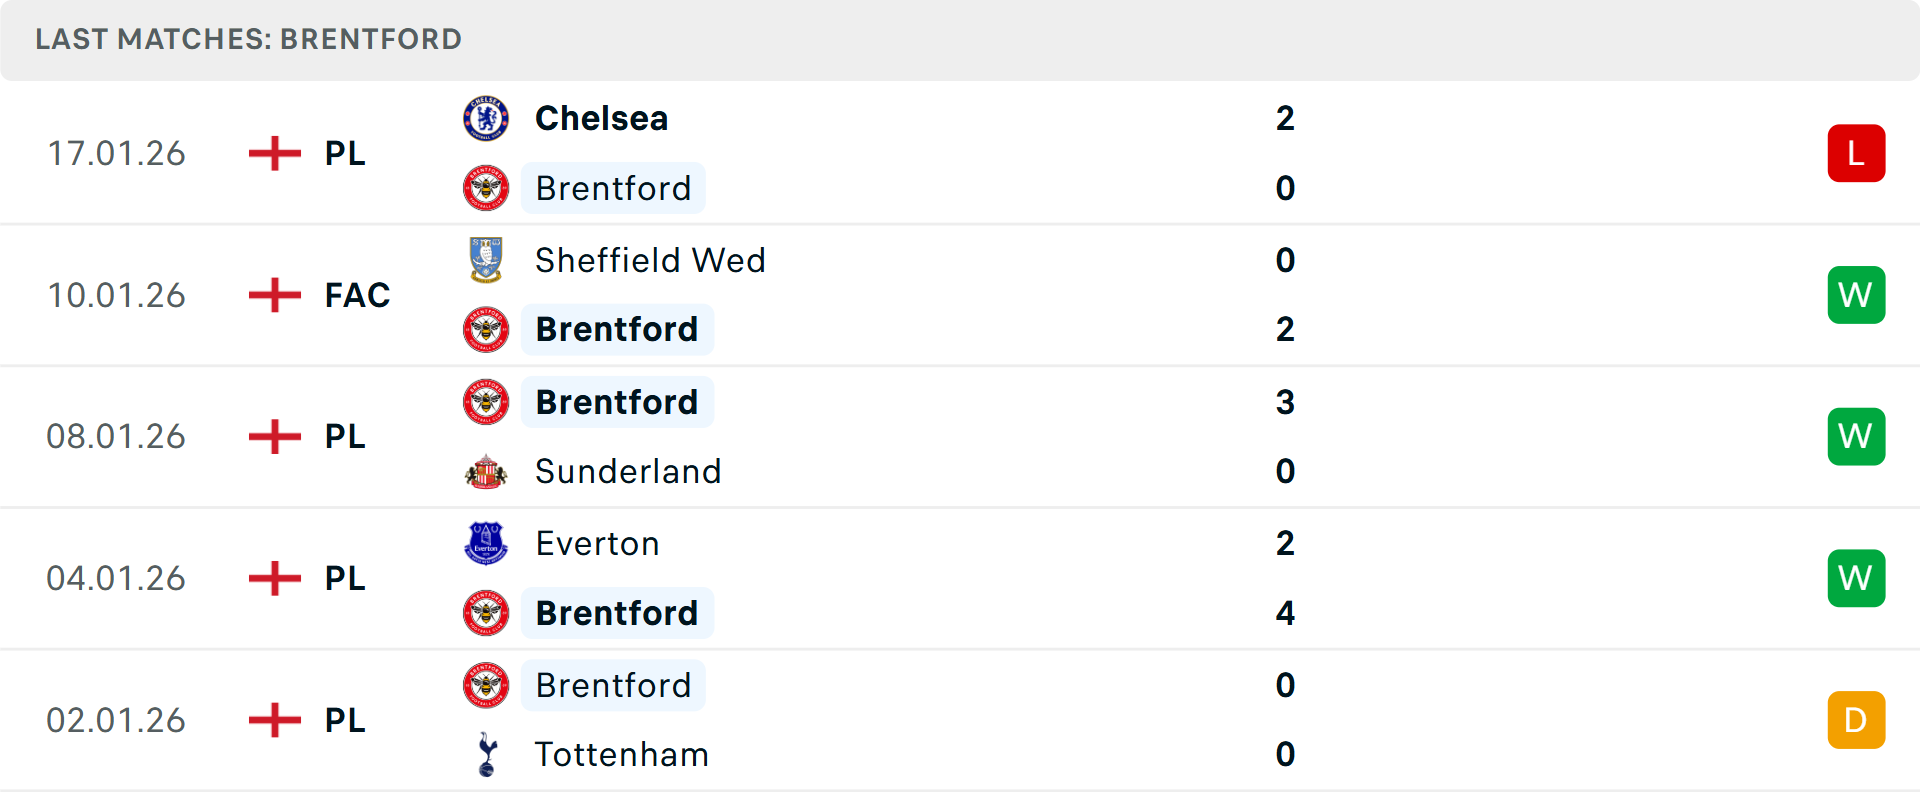The height and width of the screenshot is (792, 1920).
Task: Click Brentford crest in the Chelsea match
Action: [486, 188]
